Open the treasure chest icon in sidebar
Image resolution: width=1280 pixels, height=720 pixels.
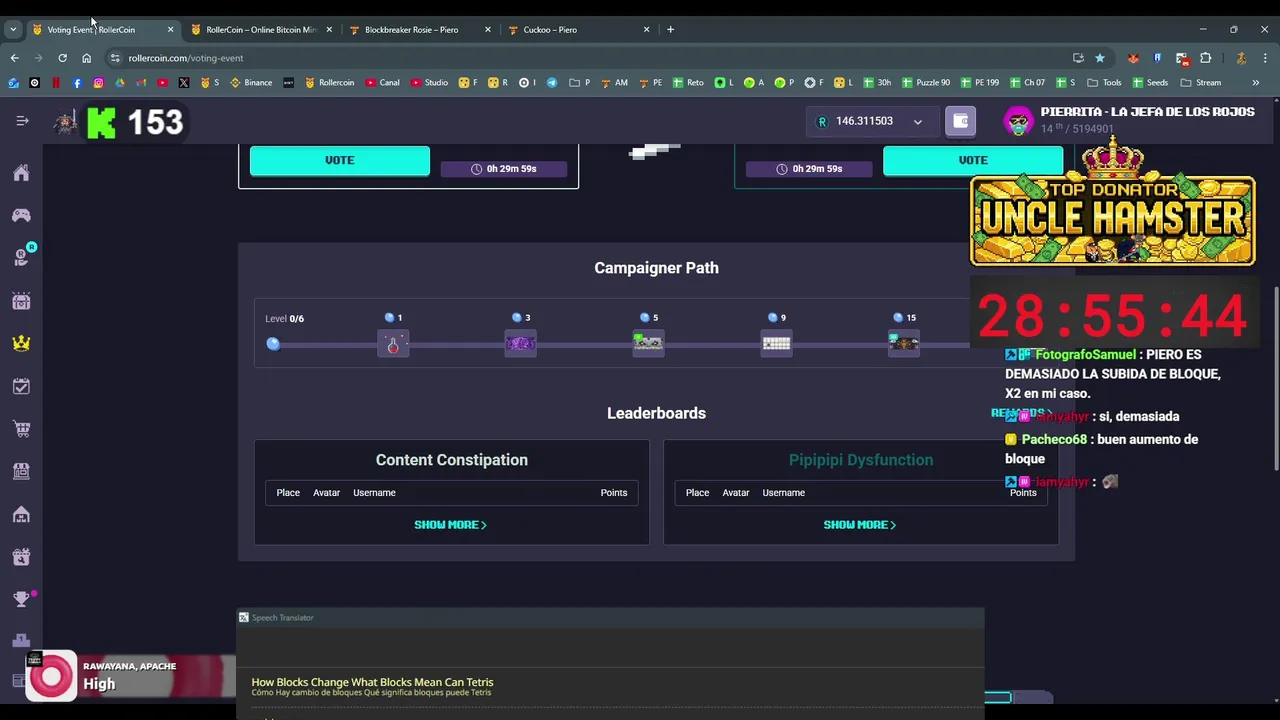click(21, 301)
